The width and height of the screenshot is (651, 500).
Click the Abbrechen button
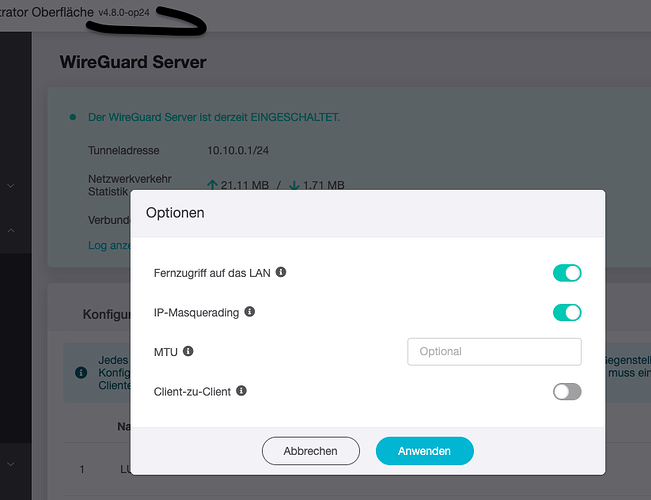[x=311, y=451]
